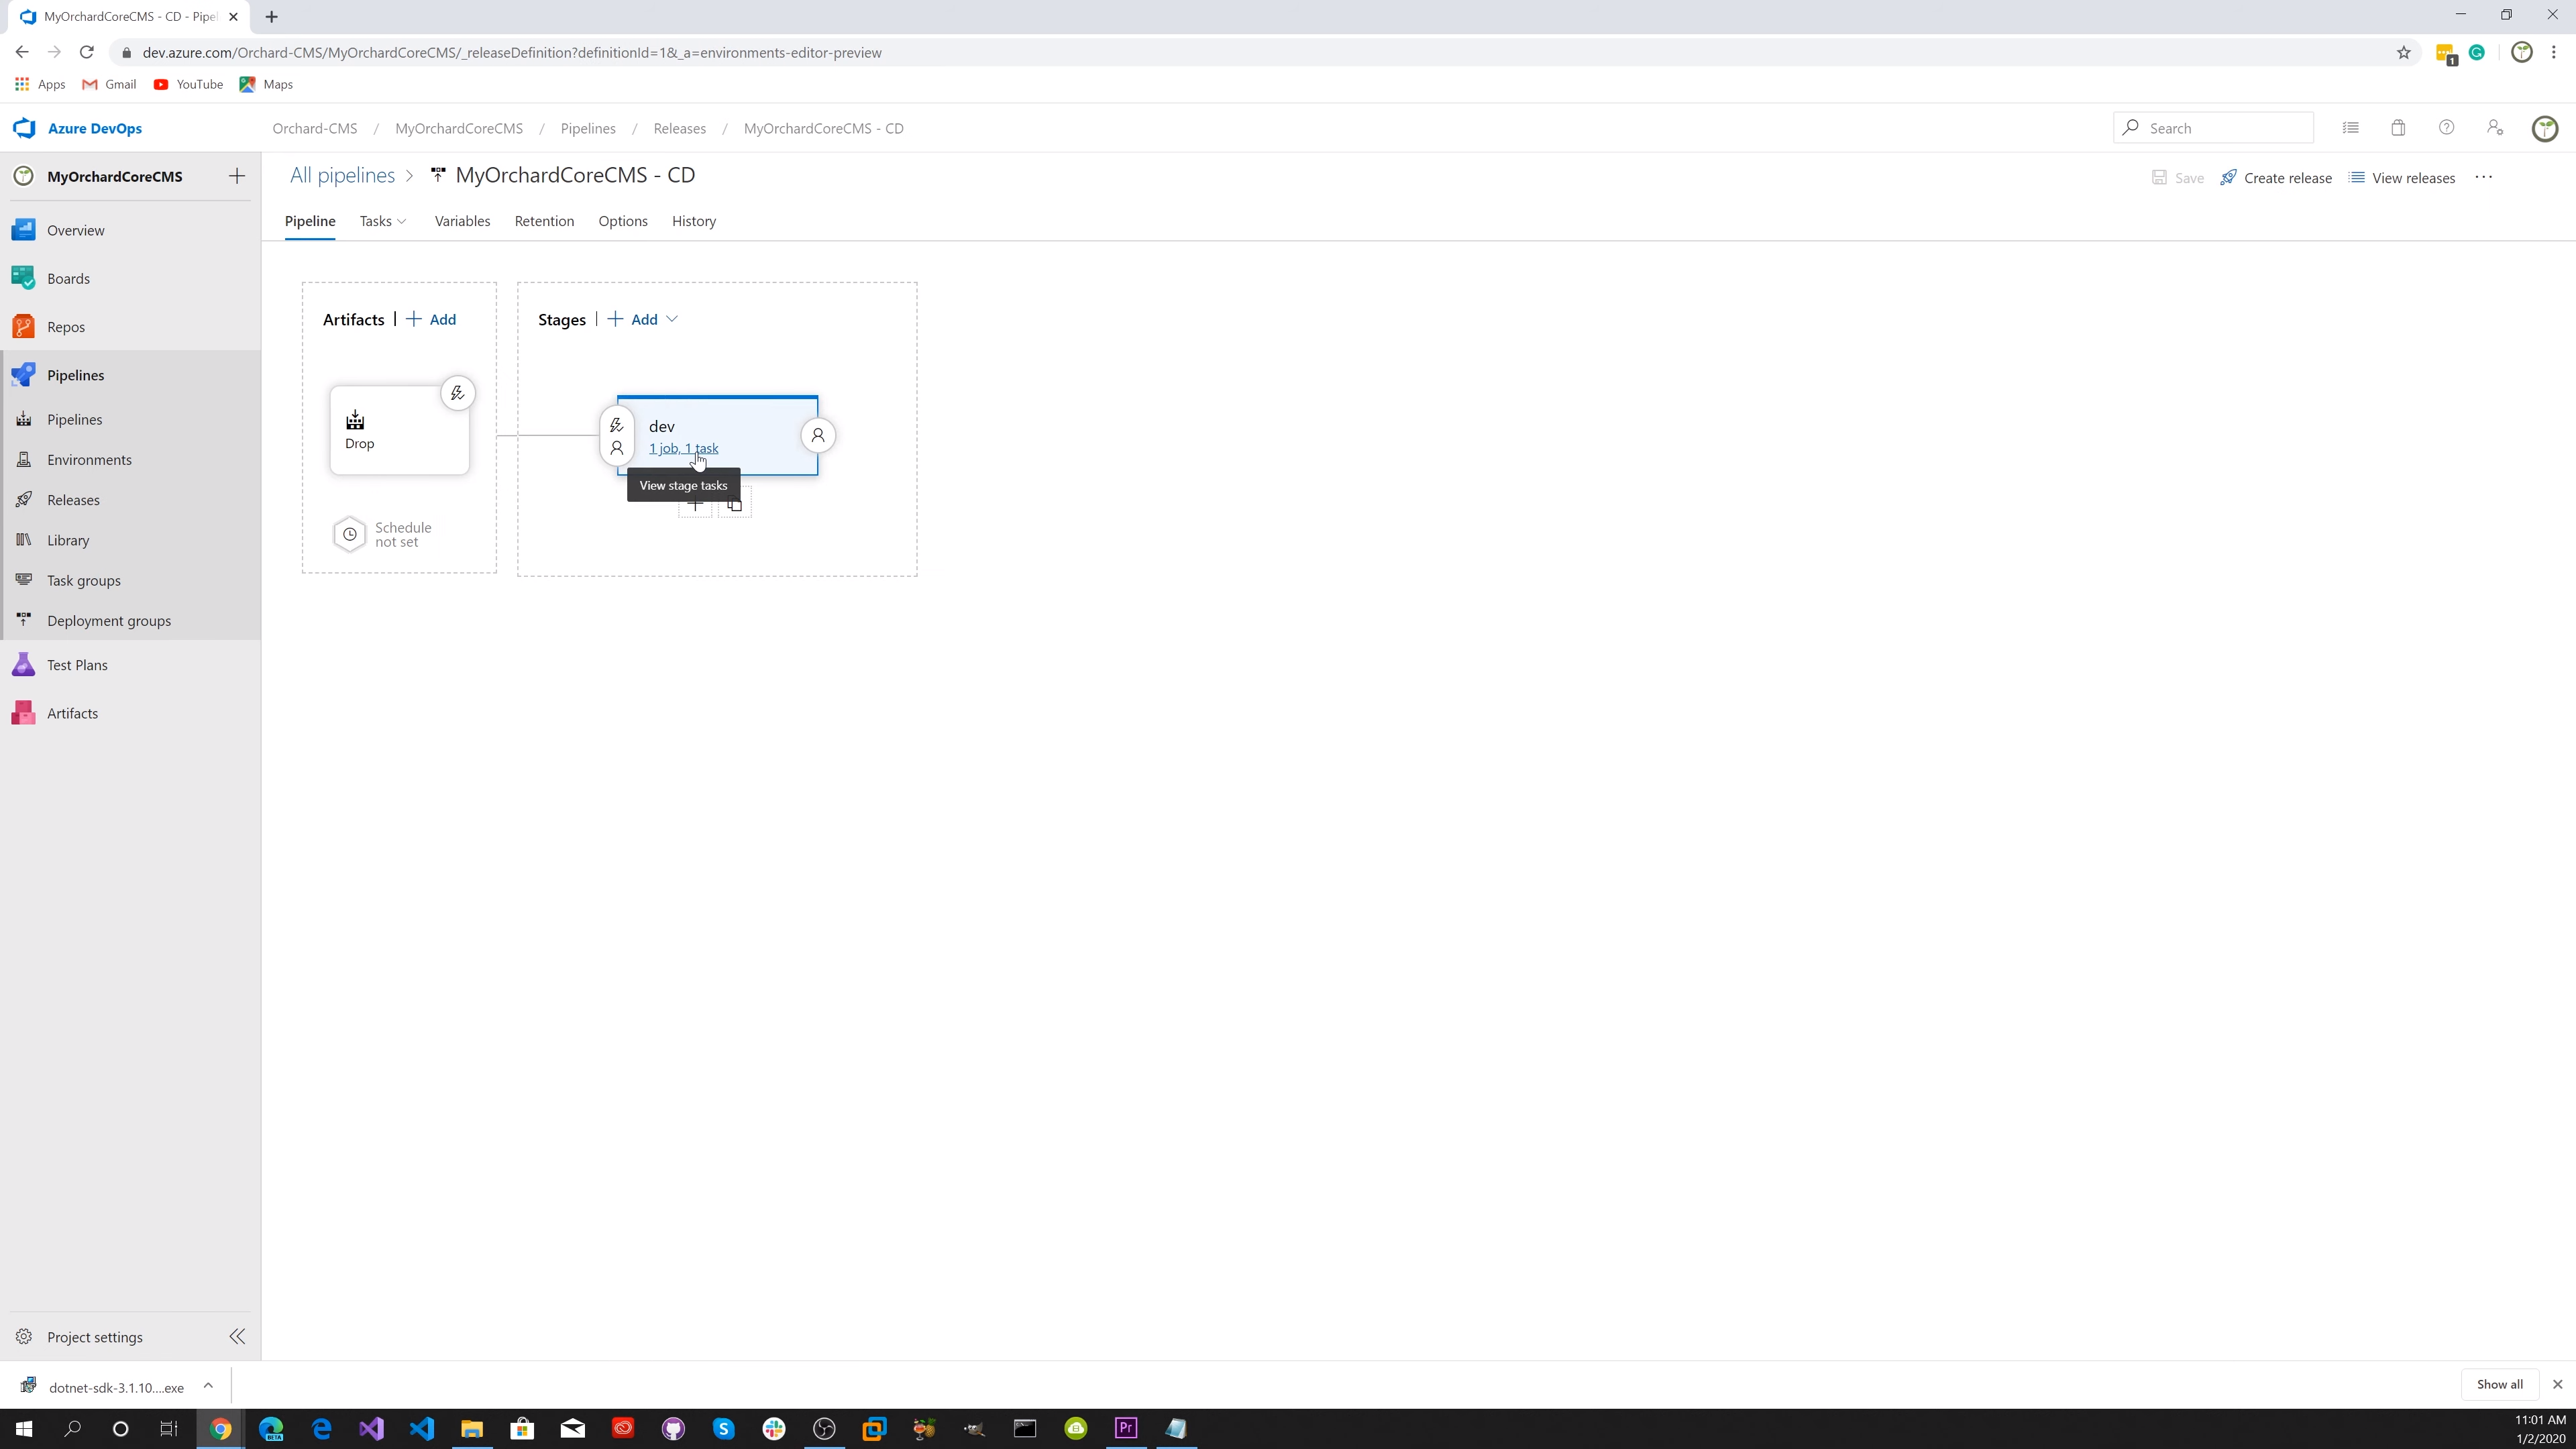Add a stage below dev using the plus icon
Screen dimensions: 2576x1449
tap(695, 505)
